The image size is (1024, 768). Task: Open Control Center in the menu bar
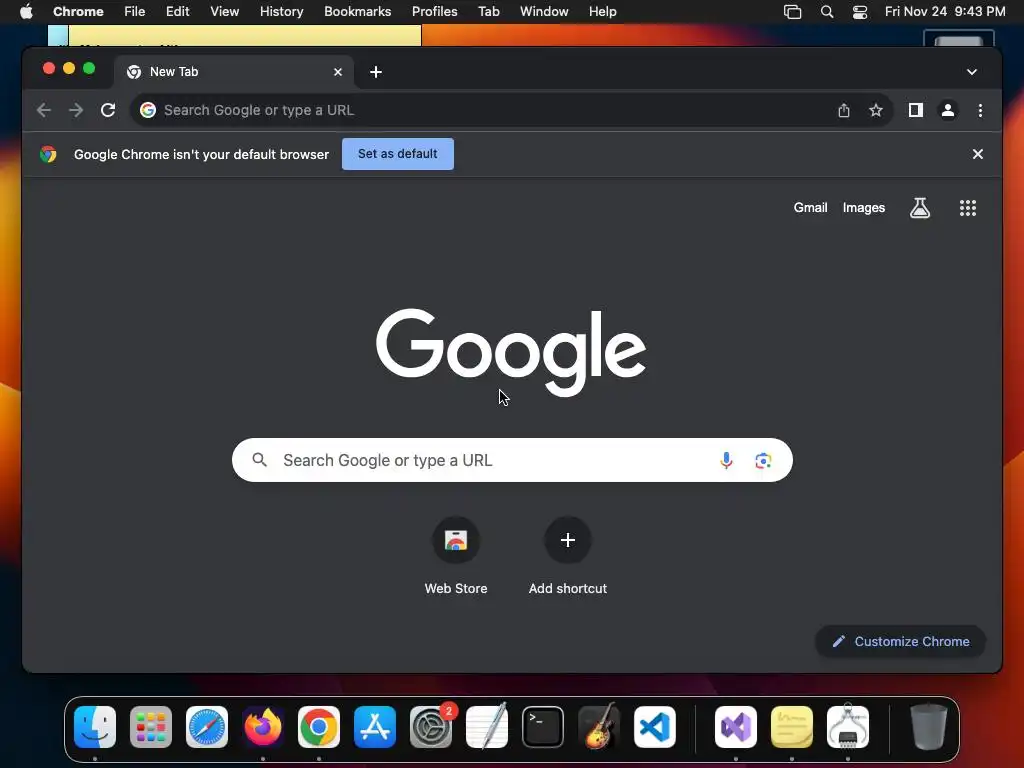[859, 12]
